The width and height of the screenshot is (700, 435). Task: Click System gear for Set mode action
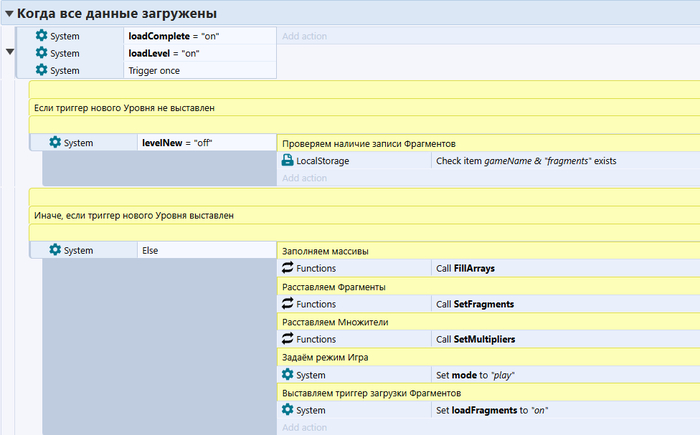pyautogui.click(x=288, y=375)
